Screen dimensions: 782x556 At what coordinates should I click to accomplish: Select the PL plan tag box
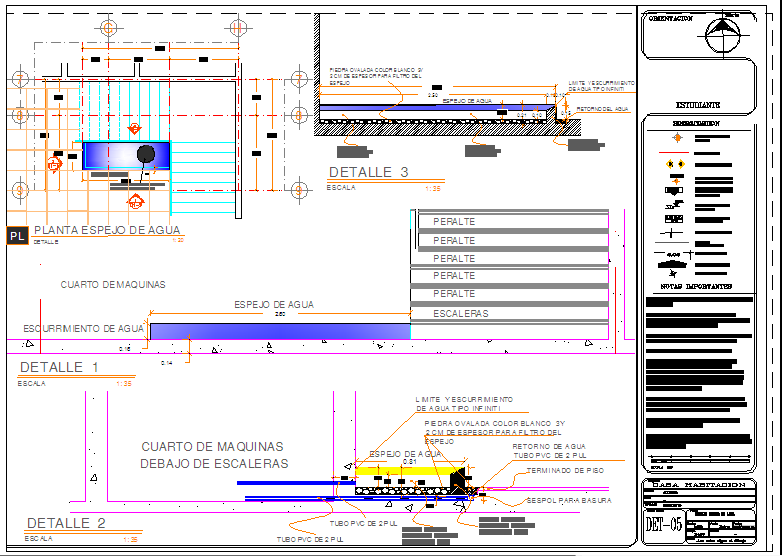[17, 236]
